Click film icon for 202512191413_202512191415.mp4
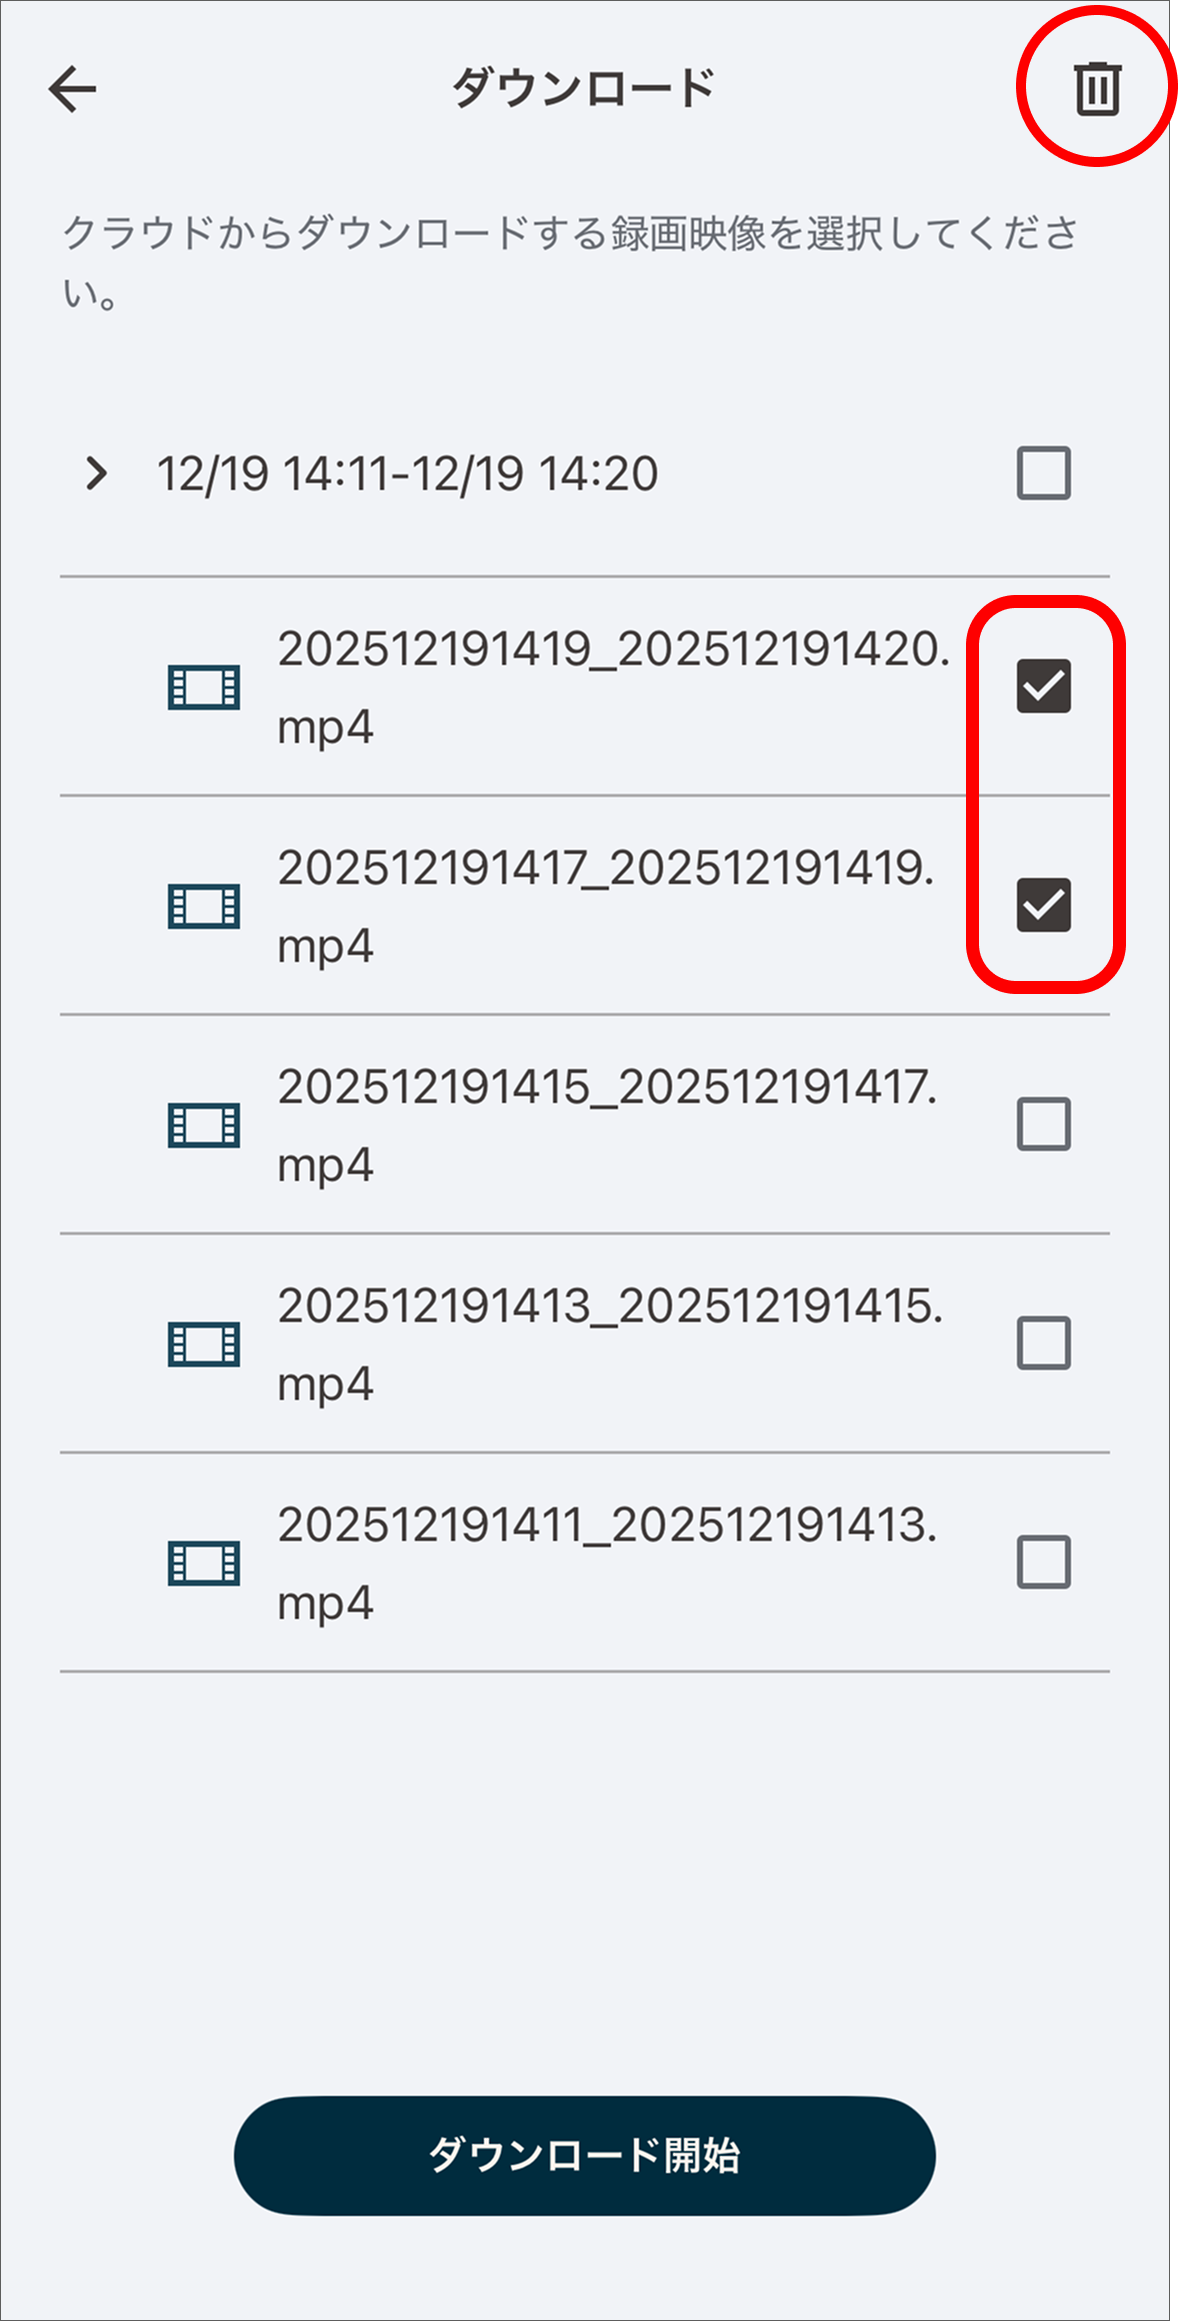The height and width of the screenshot is (2321, 1178). click(204, 1344)
